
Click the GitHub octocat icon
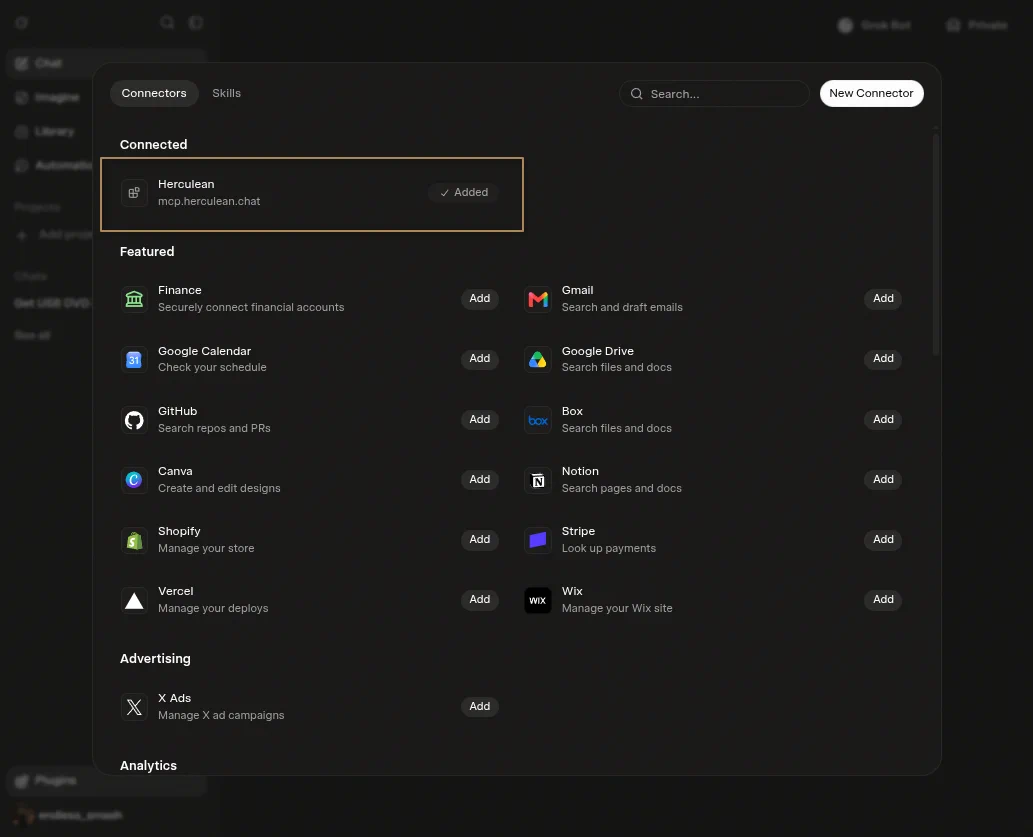click(134, 420)
